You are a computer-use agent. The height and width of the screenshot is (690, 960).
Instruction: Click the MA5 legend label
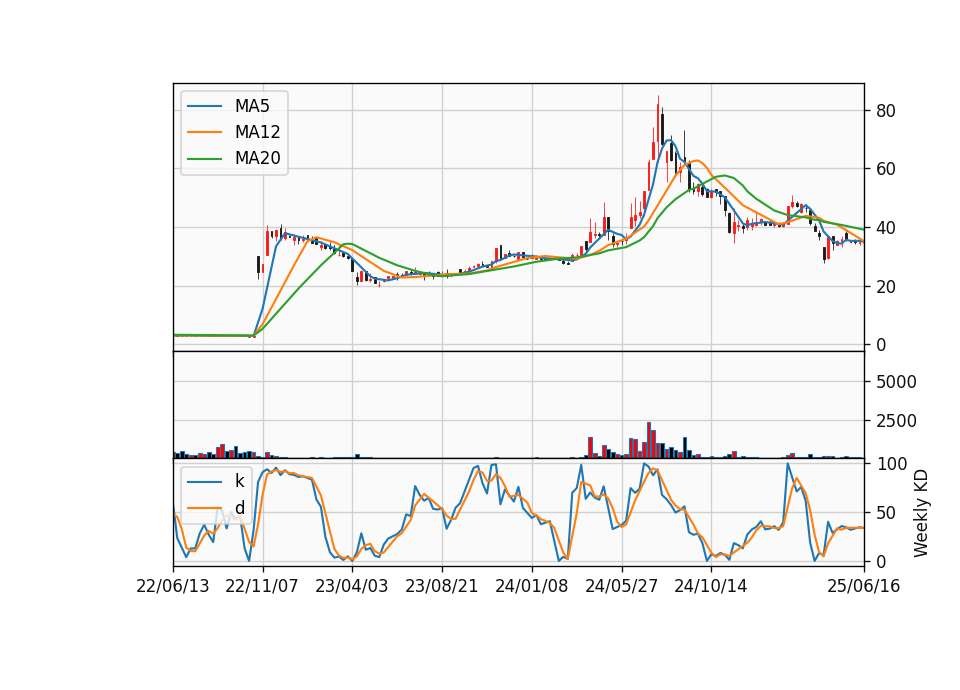[252, 106]
